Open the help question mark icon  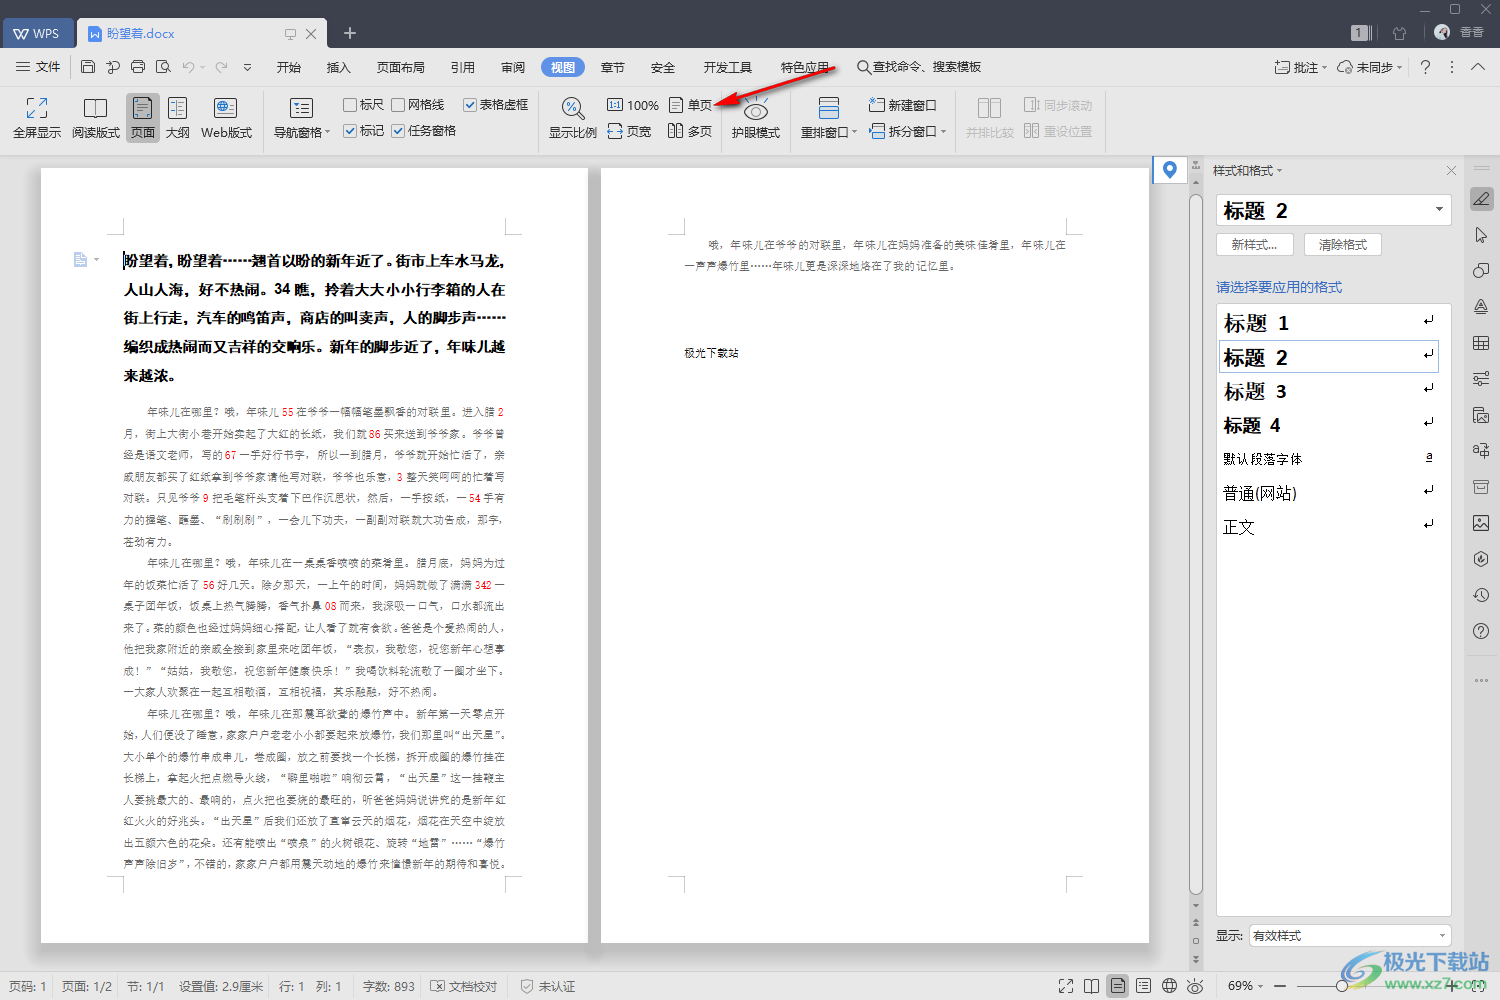point(1426,67)
